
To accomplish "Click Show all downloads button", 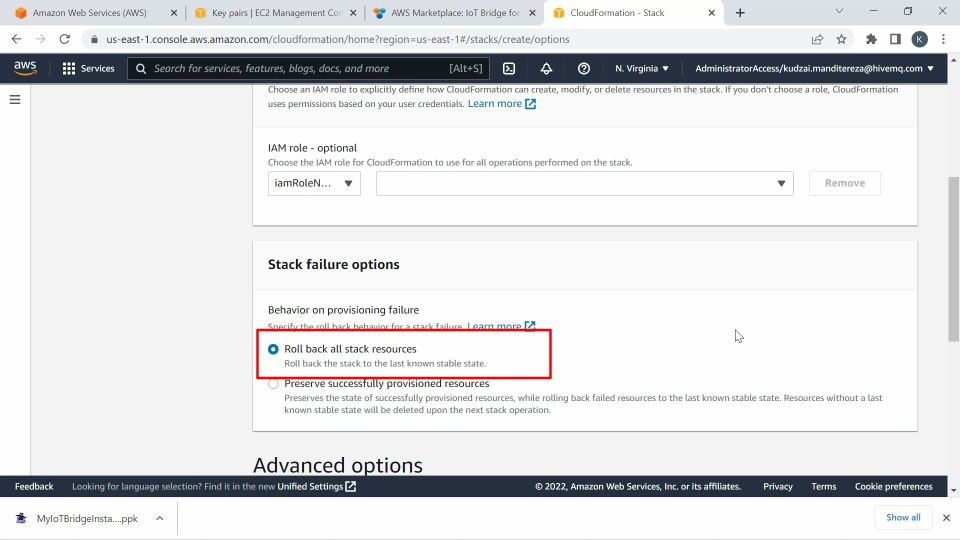I will point(903,517).
